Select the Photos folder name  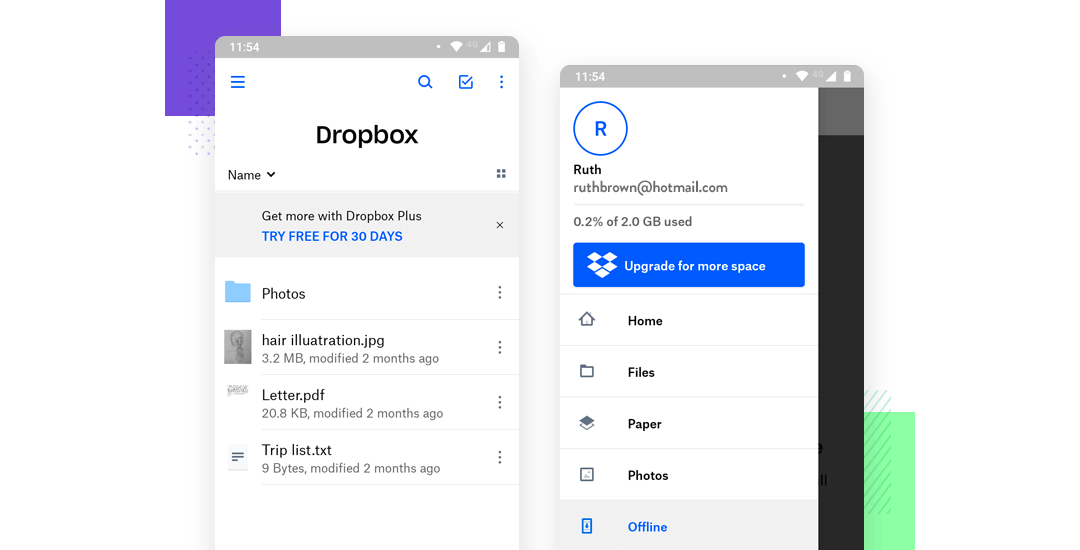284,294
